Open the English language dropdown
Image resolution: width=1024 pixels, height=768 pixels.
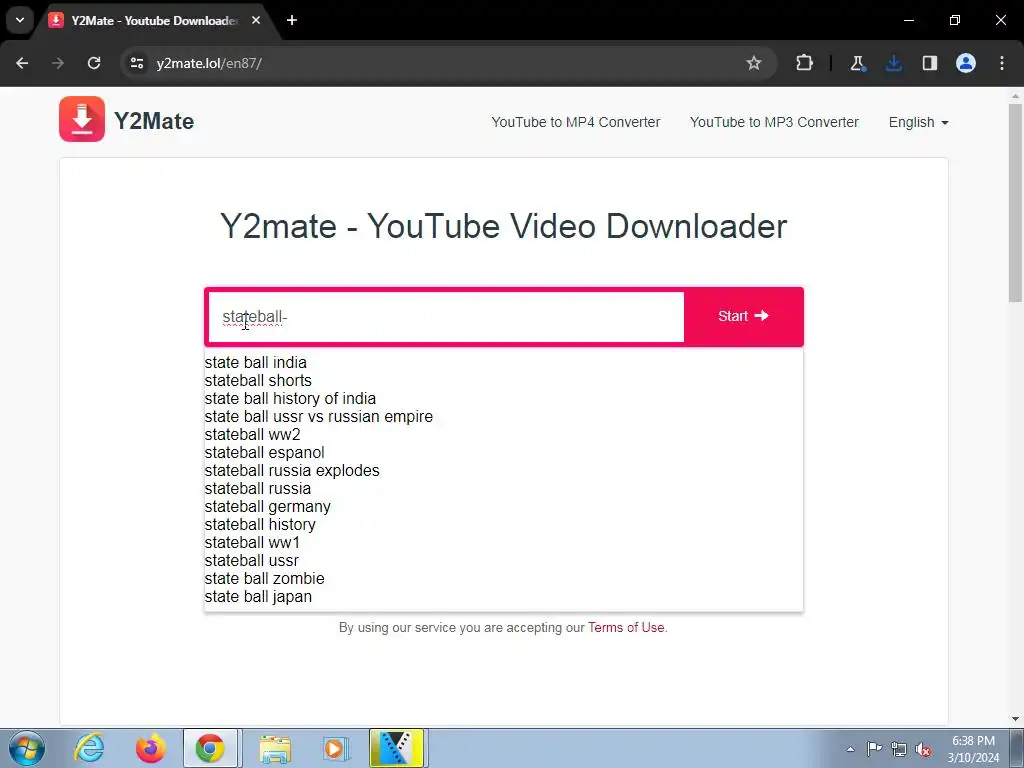(918, 122)
